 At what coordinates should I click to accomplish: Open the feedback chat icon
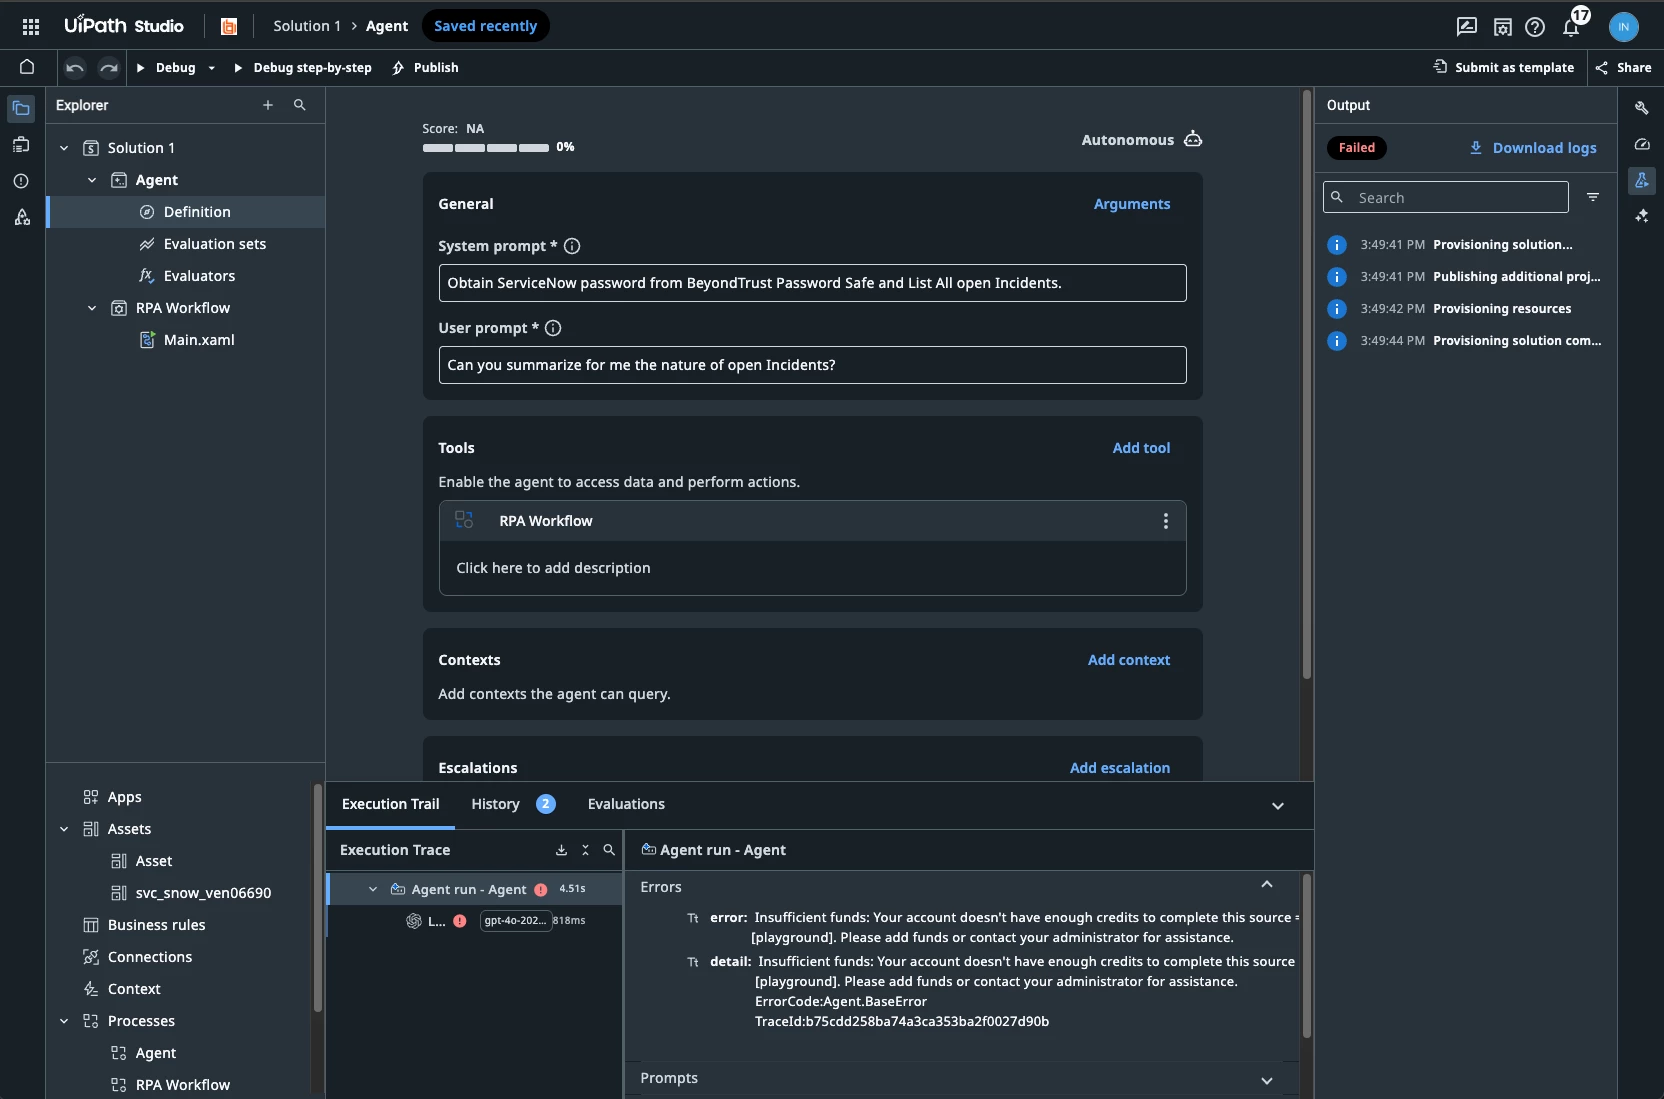1467,27
